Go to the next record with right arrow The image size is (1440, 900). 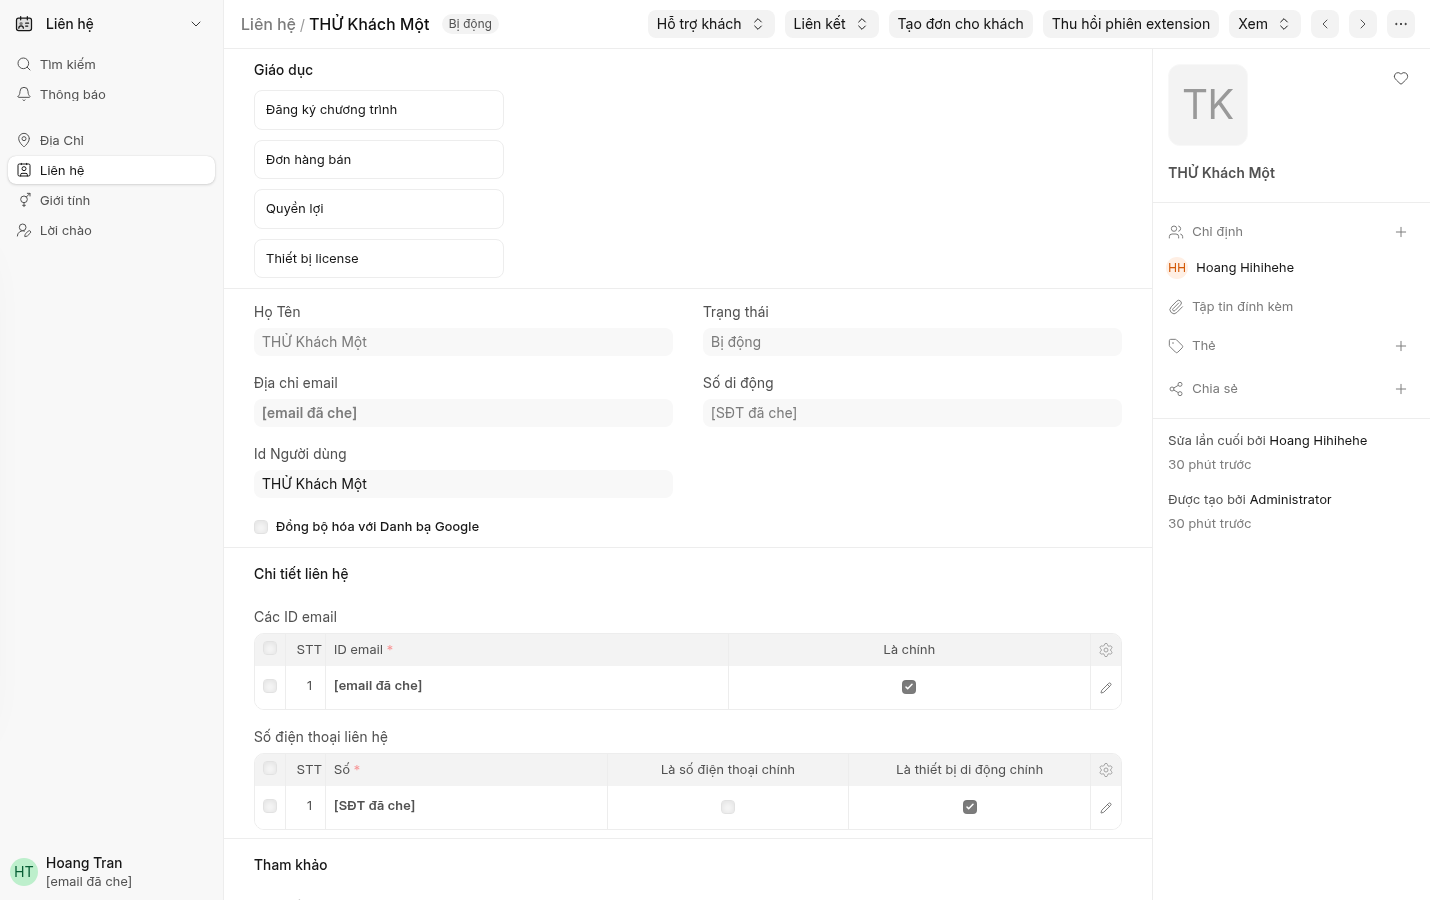tap(1363, 24)
